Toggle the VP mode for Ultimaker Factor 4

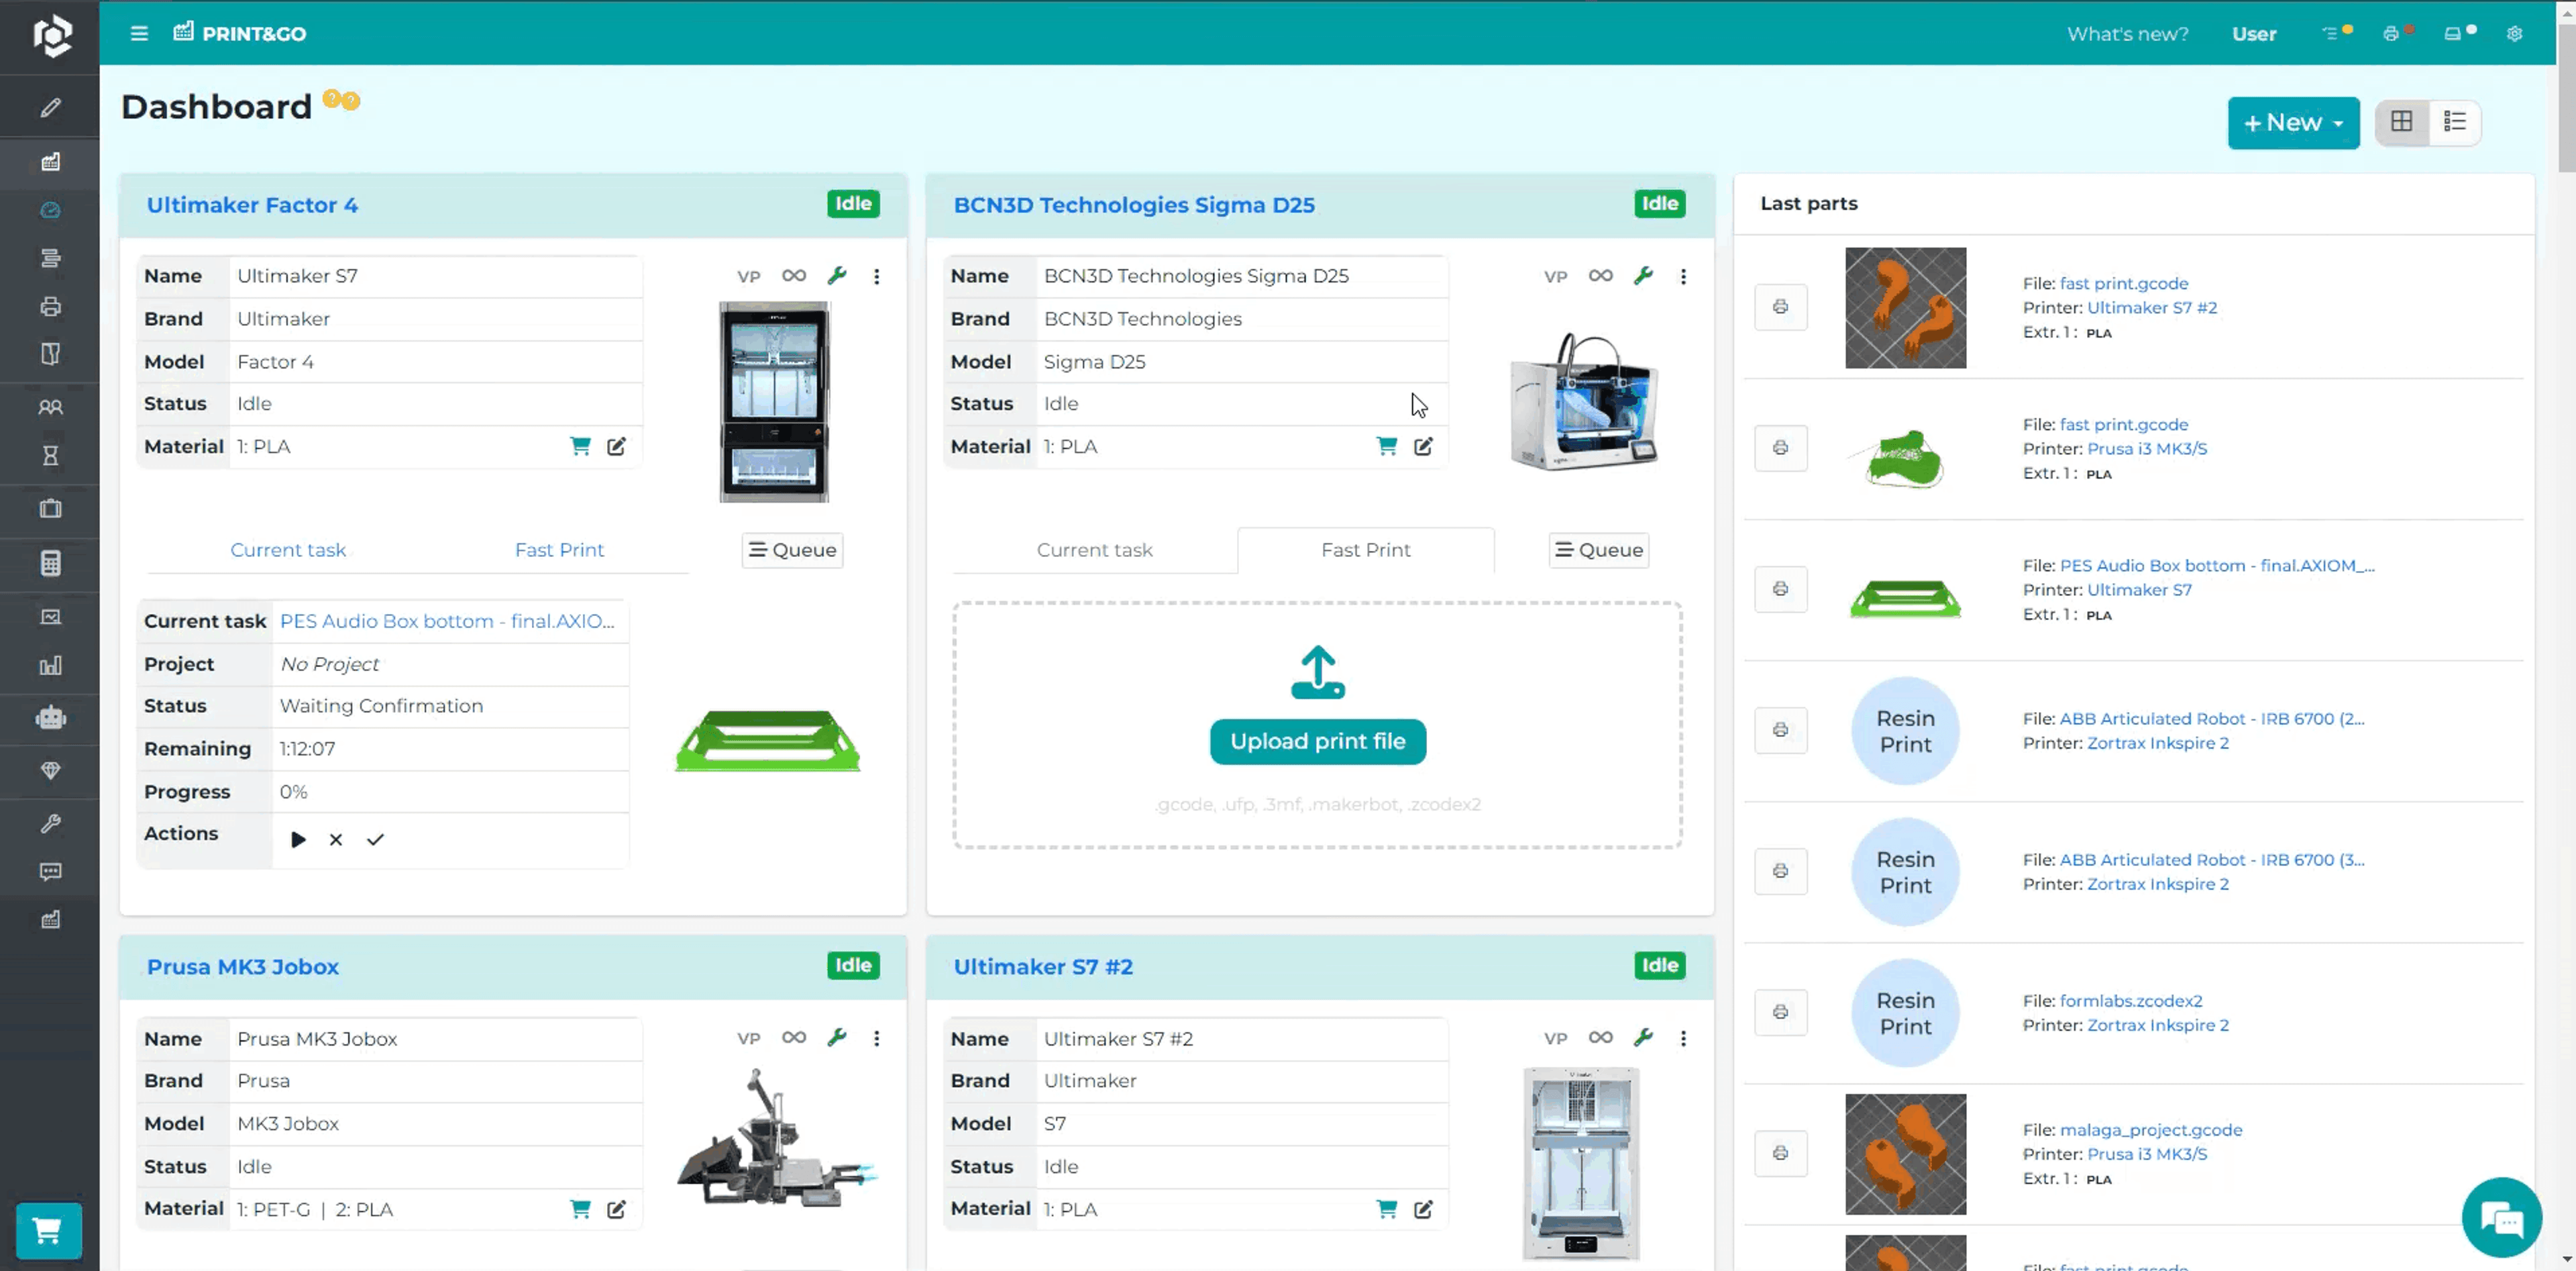click(749, 274)
